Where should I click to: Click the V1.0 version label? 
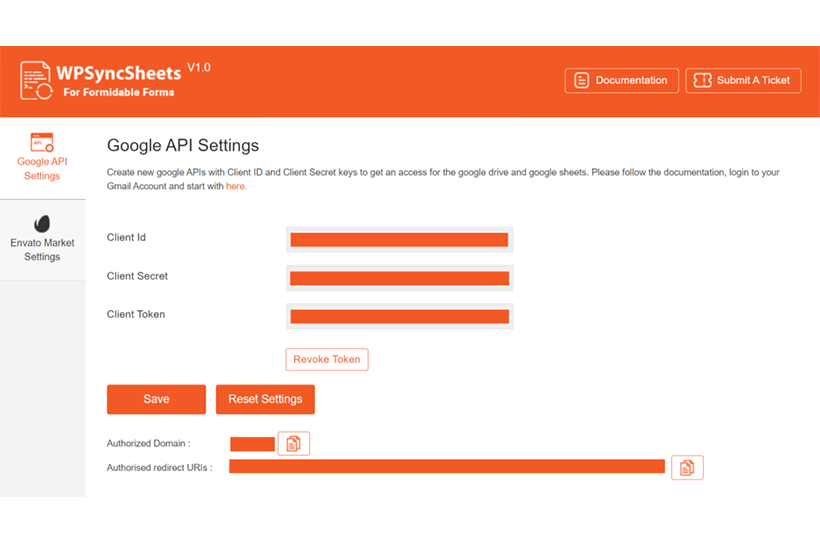point(199,67)
